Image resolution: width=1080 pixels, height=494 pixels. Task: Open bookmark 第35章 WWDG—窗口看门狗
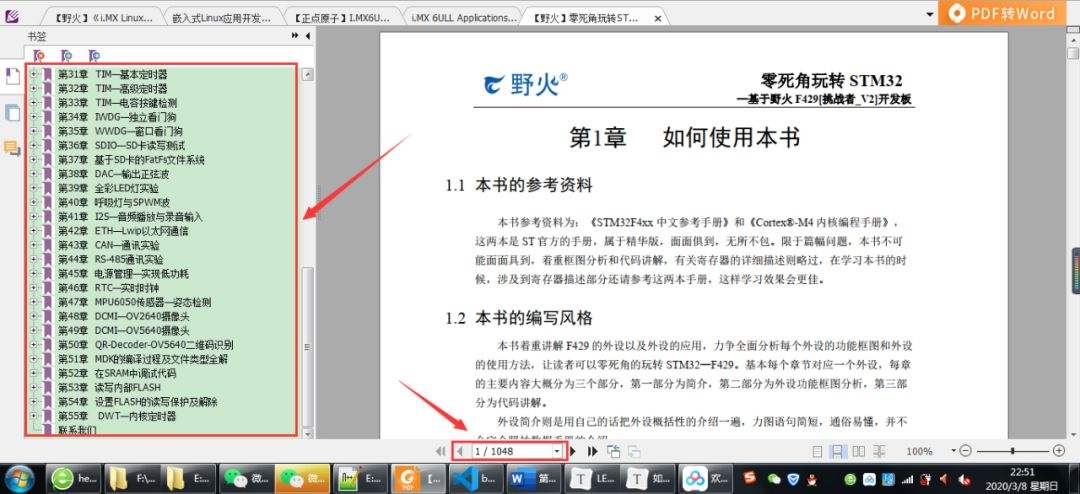(120, 131)
